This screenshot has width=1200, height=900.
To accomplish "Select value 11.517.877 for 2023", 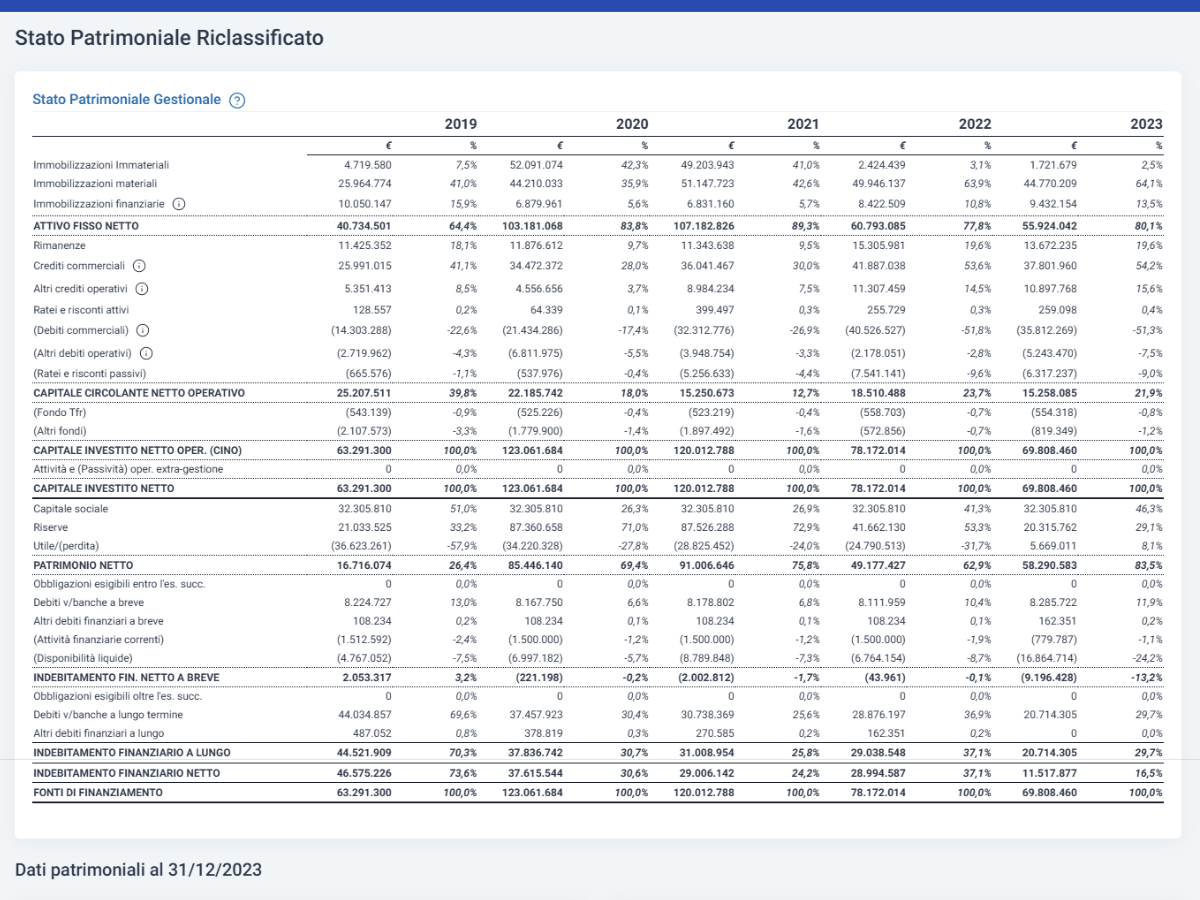I will pos(1049,773).
